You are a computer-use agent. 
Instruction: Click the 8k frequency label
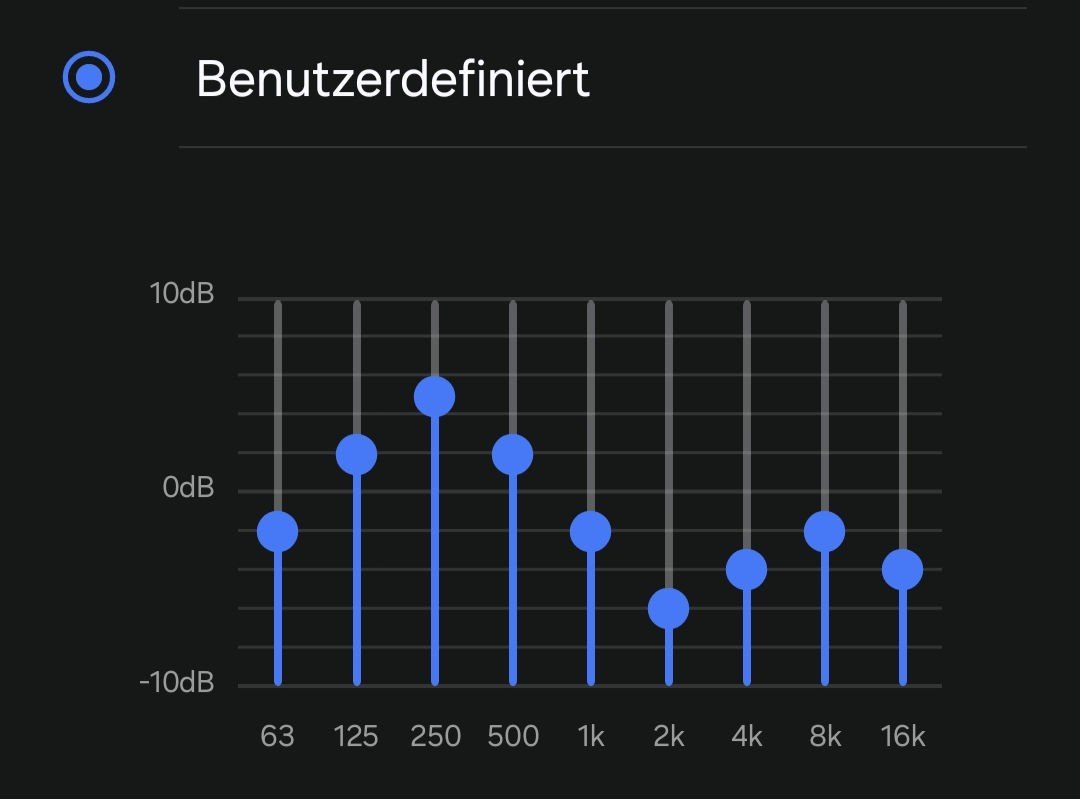[824, 737]
